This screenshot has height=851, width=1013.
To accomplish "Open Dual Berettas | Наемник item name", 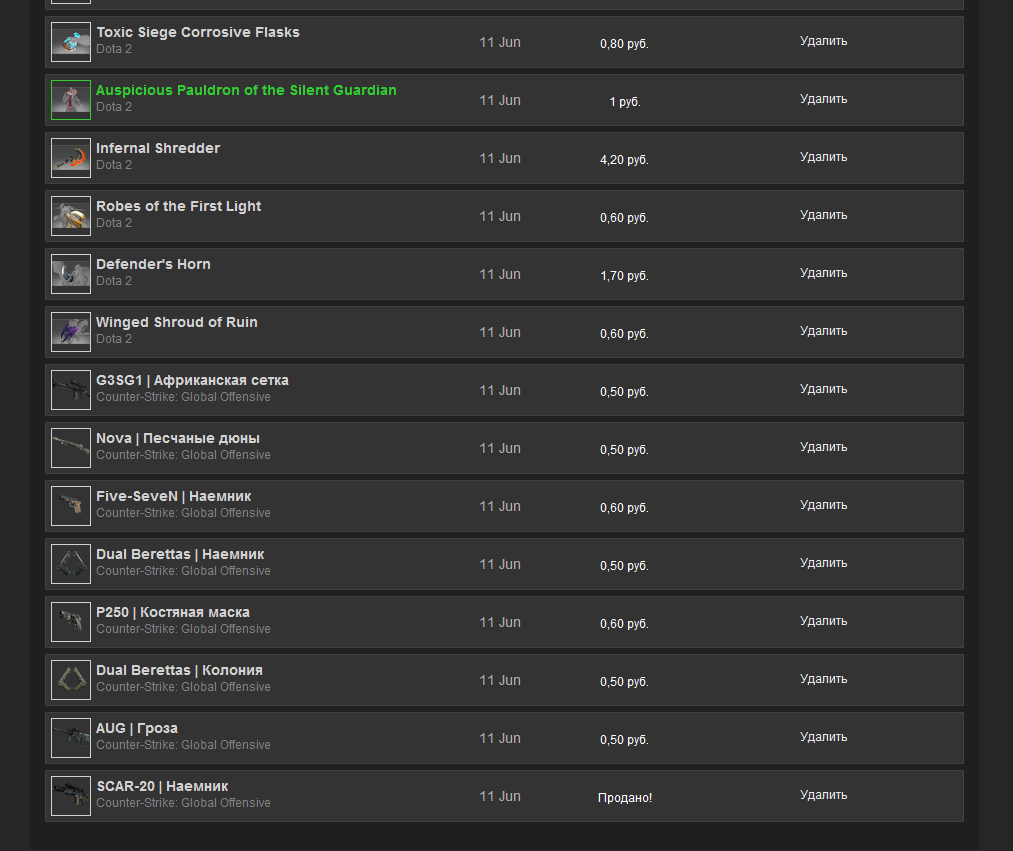I will (x=180, y=554).
